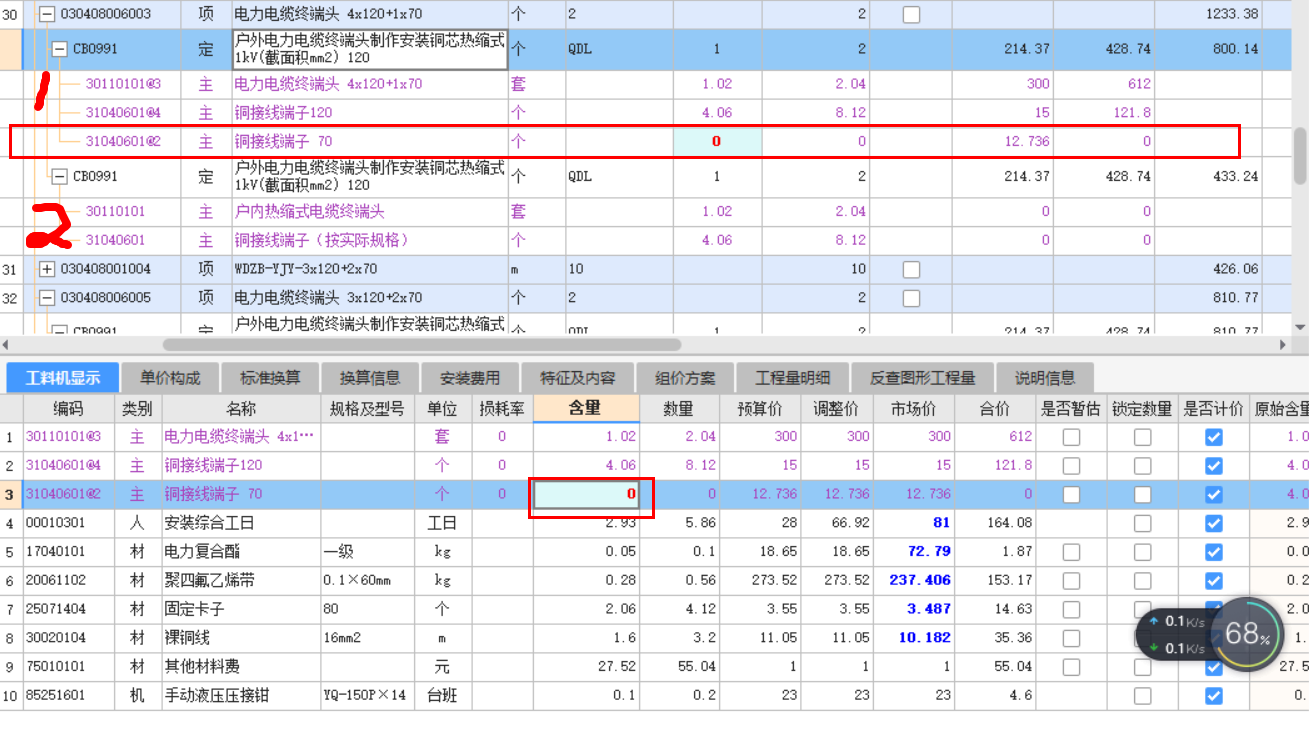
Task: Toggle 锁定数量 for 安装综合工日 row
Action: click(x=1142, y=523)
